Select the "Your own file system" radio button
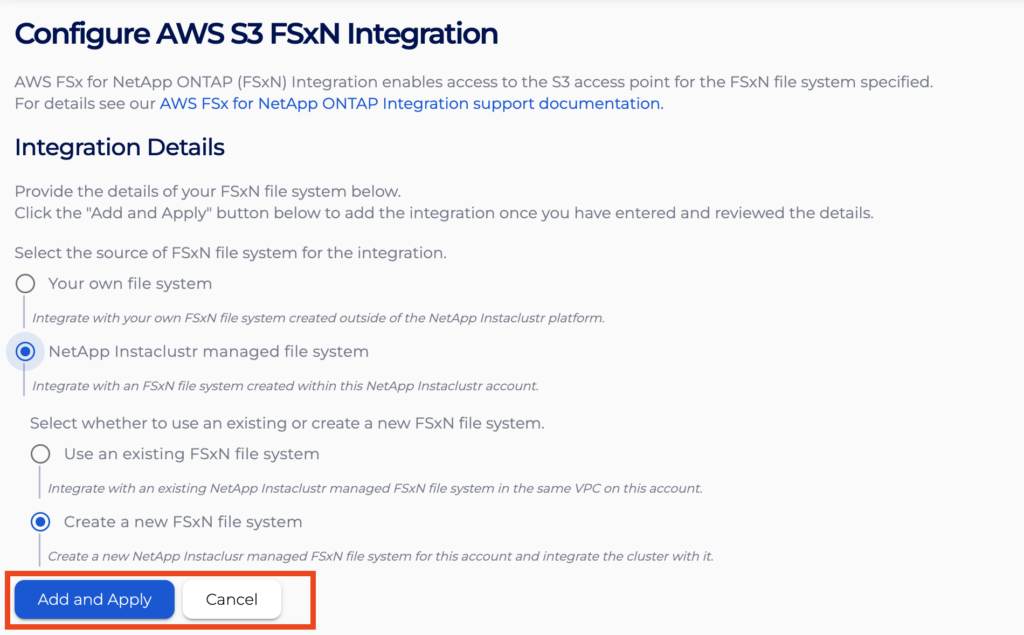This screenshot has height=635, width=1024. pos(26,284)
